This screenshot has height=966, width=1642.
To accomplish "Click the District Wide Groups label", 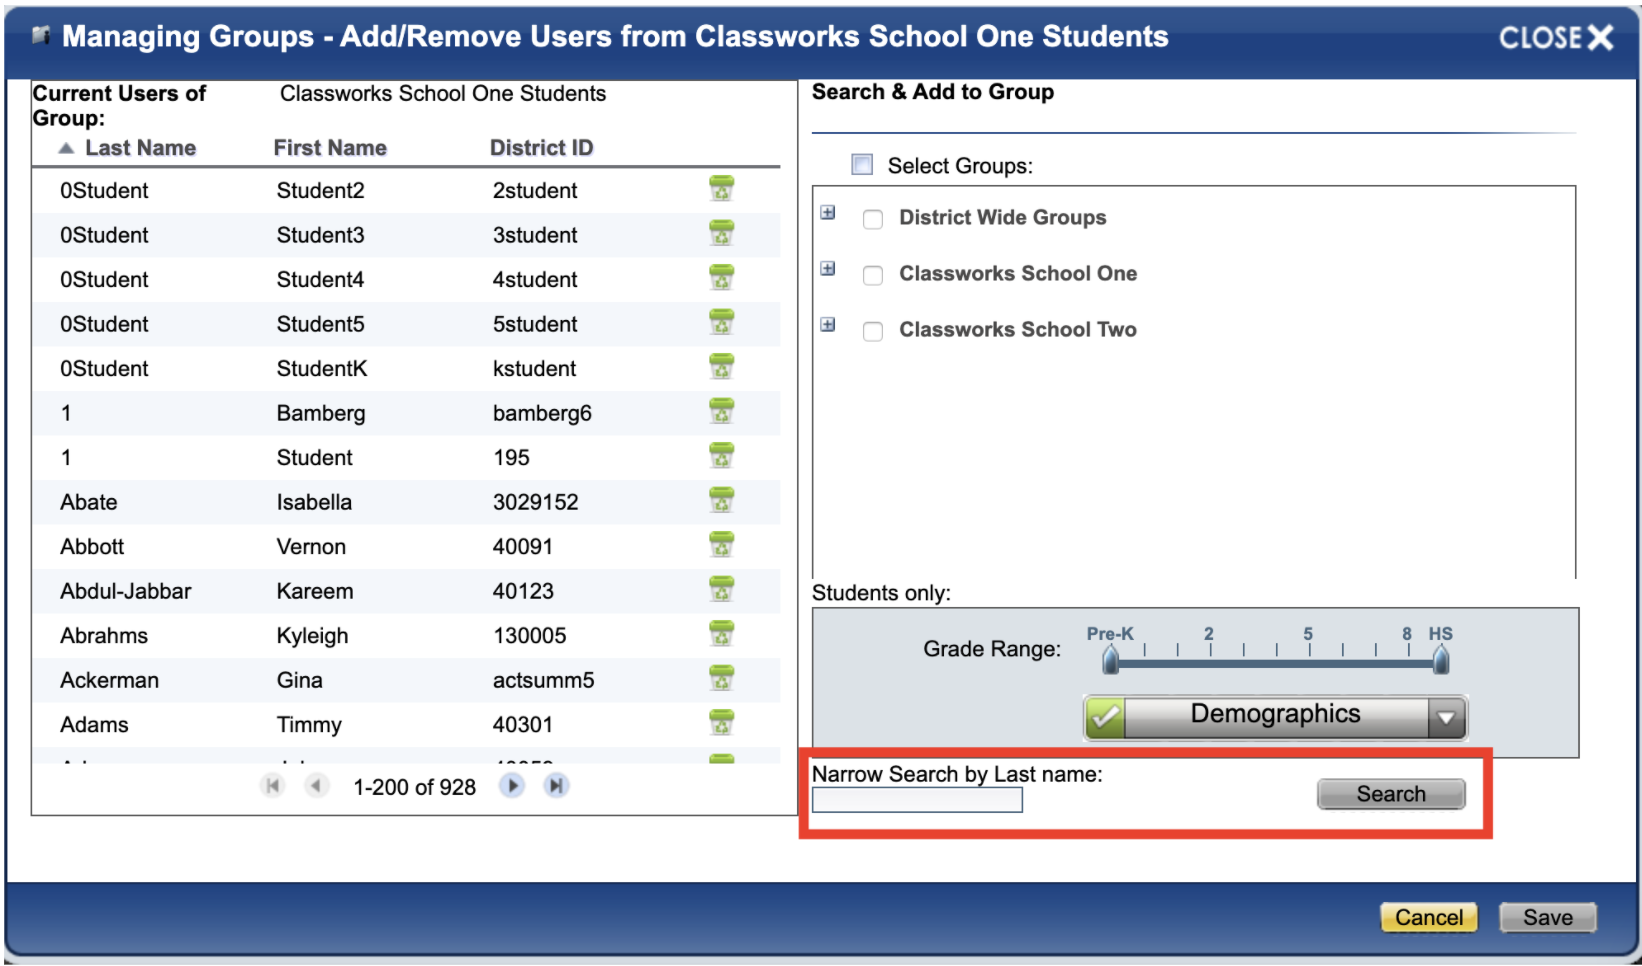I will point(1003,218).
